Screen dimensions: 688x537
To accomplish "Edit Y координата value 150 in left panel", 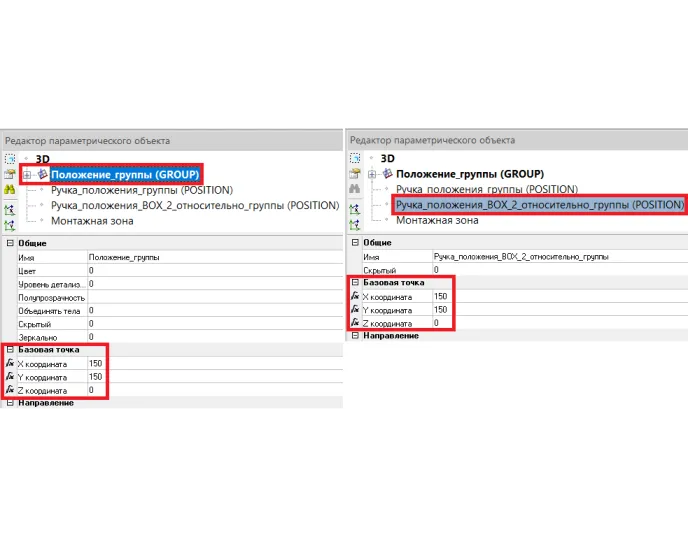I will [x=215, y=376].
